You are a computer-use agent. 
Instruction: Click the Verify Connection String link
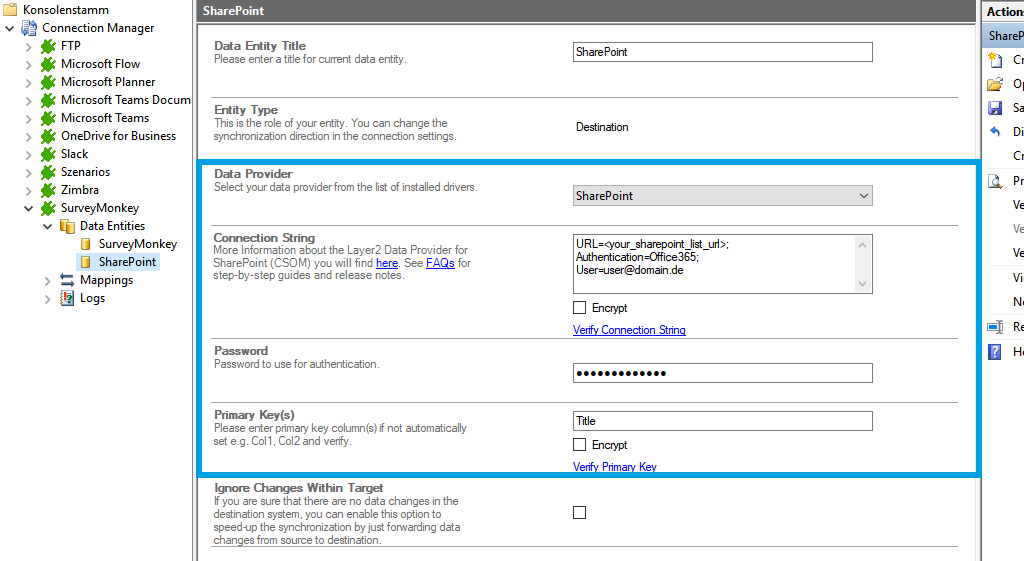pyautogui.click(x=629, y=330)
